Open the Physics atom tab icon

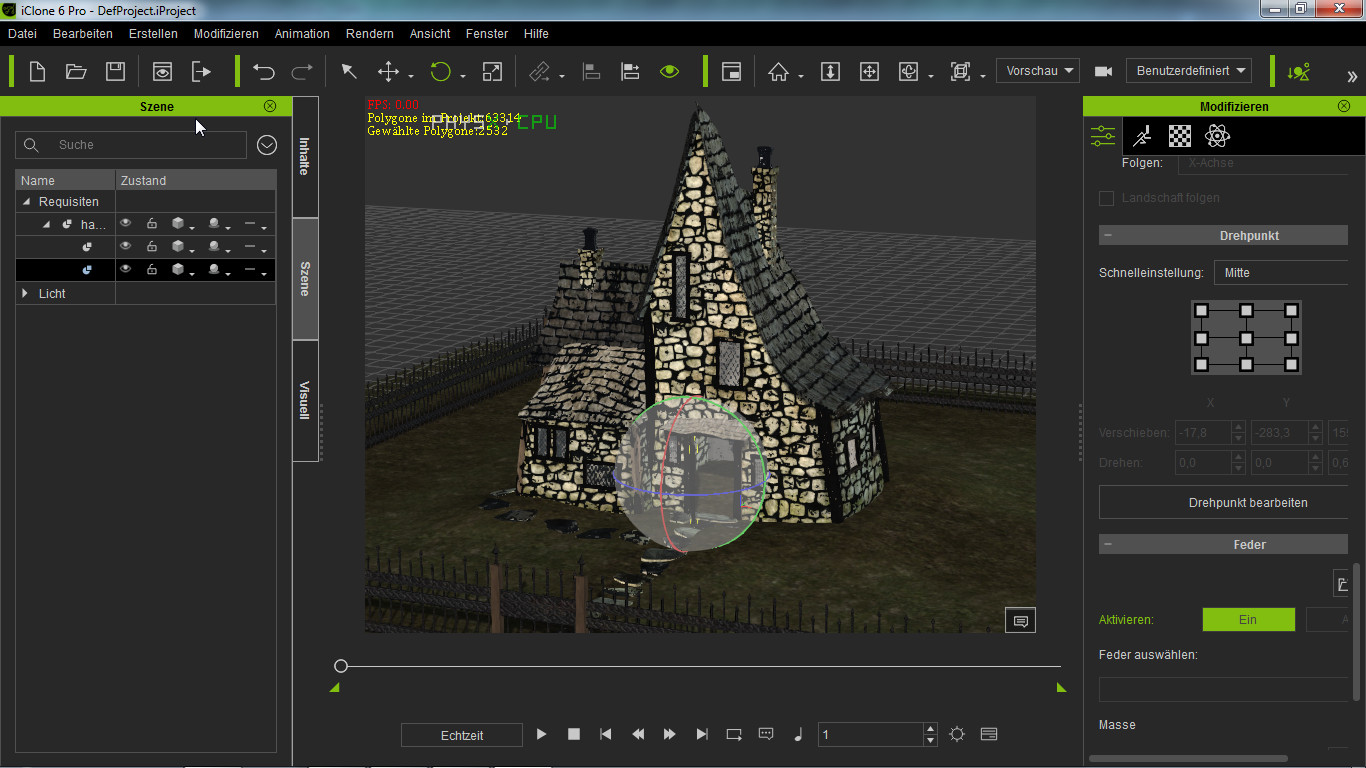pyautogui.click(x=1217, y=136)
